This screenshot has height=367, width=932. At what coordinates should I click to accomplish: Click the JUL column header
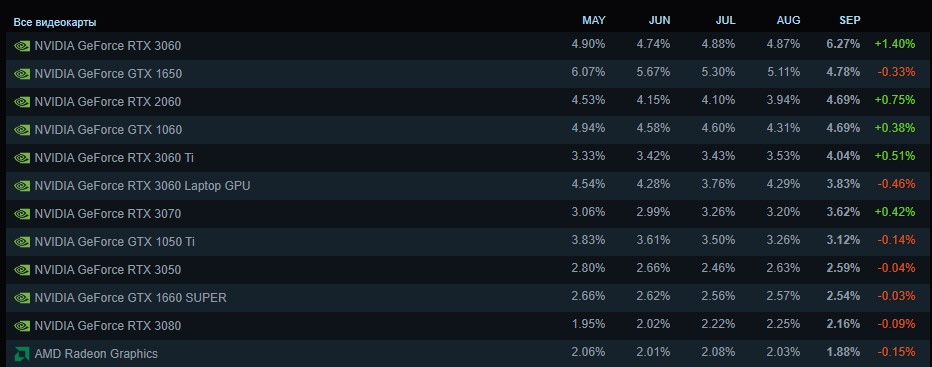[x=725, y=20]
